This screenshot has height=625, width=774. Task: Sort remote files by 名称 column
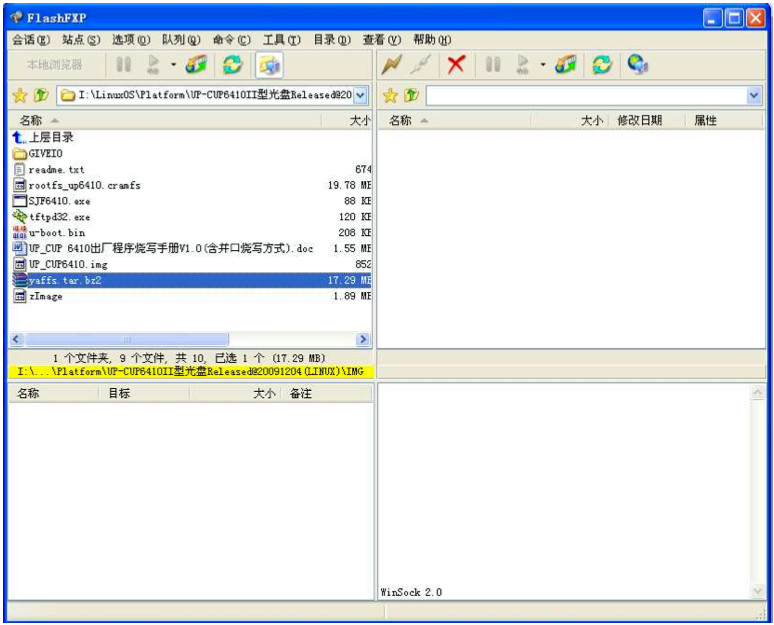(x=455, y=120)
